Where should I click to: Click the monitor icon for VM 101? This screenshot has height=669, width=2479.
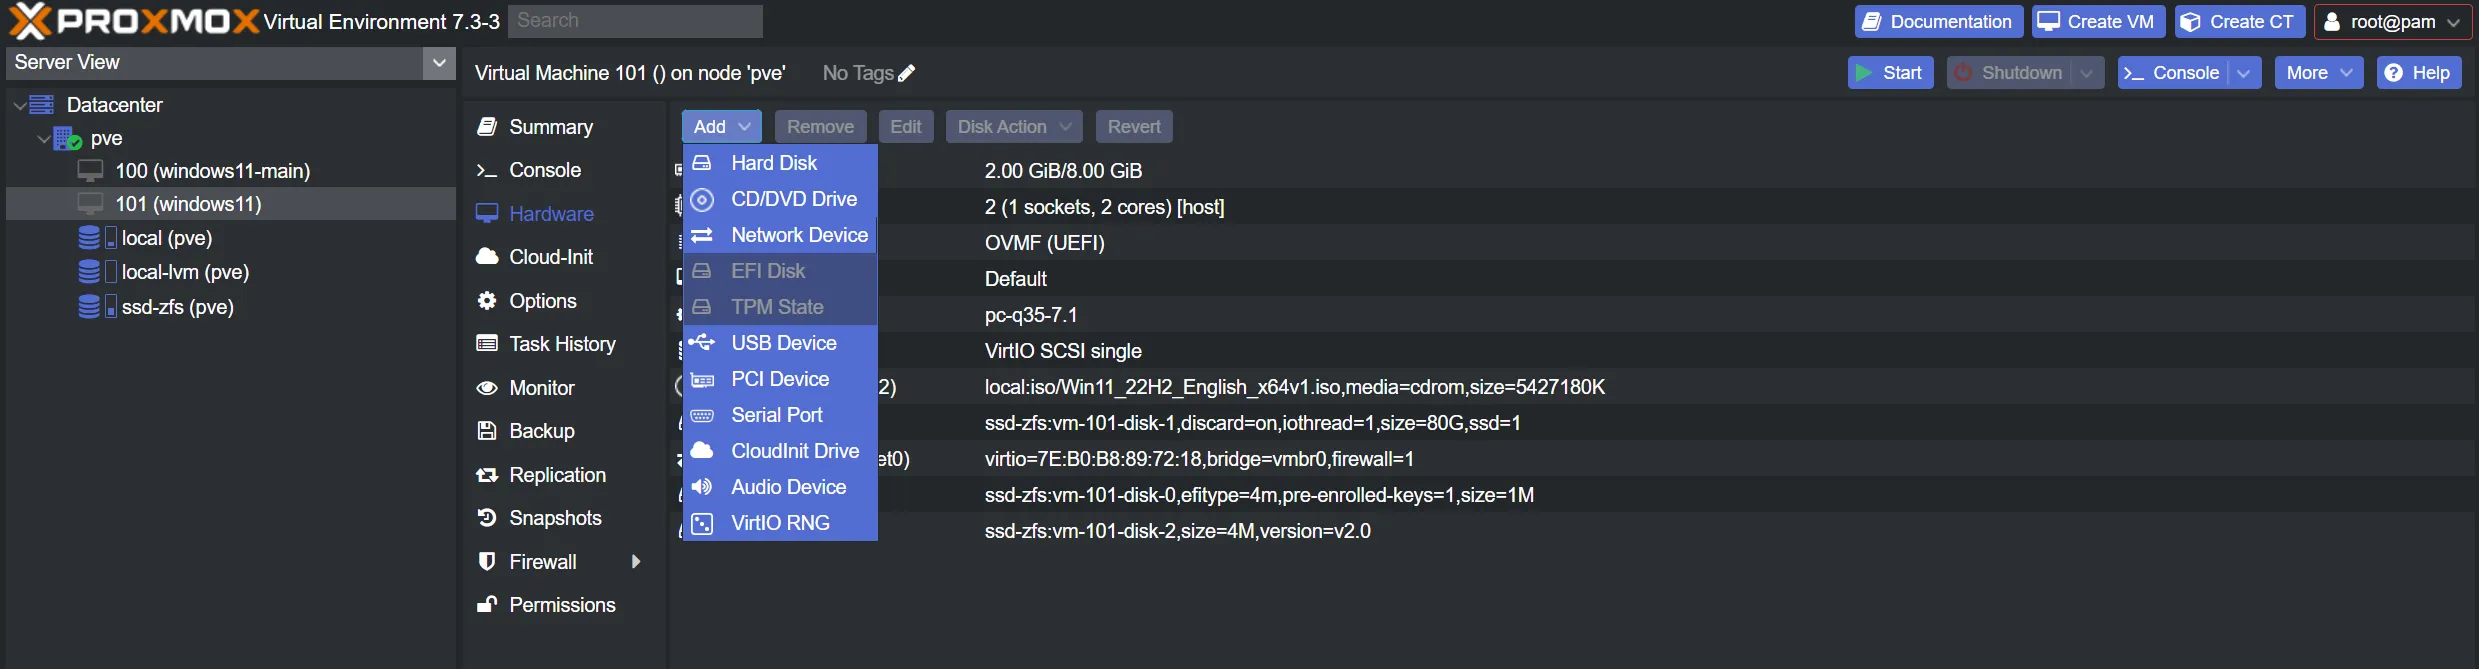(x=91, y=204)
